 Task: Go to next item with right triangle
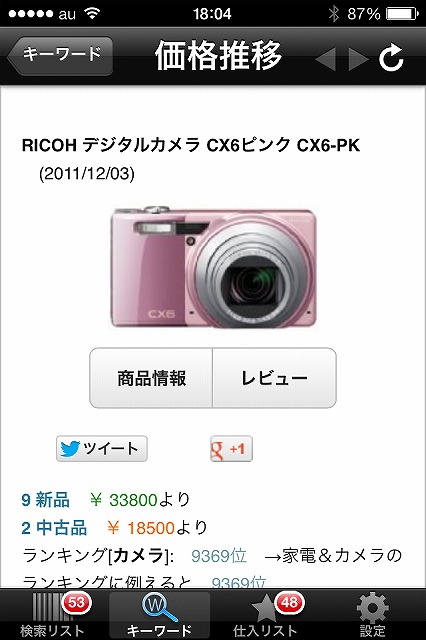359,59
